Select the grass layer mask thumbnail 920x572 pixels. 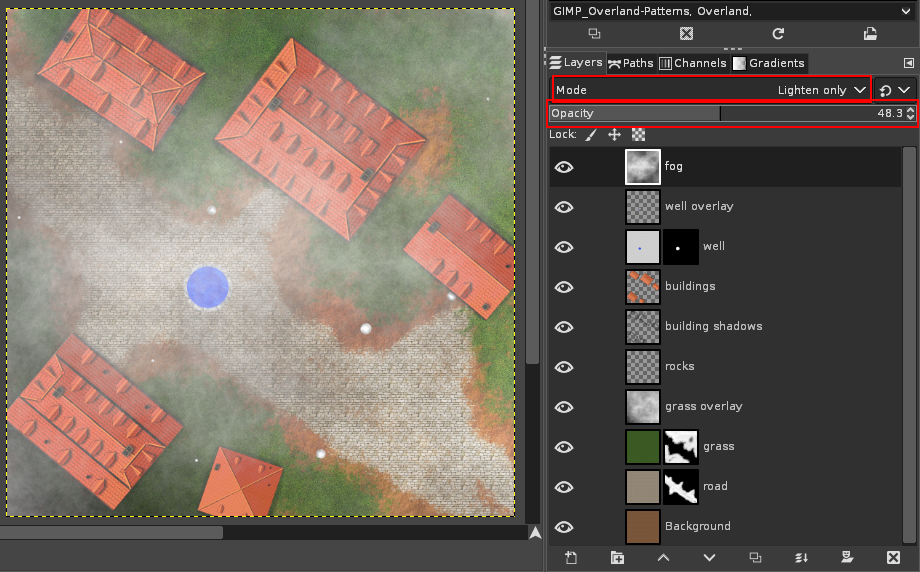coord(681,447)
